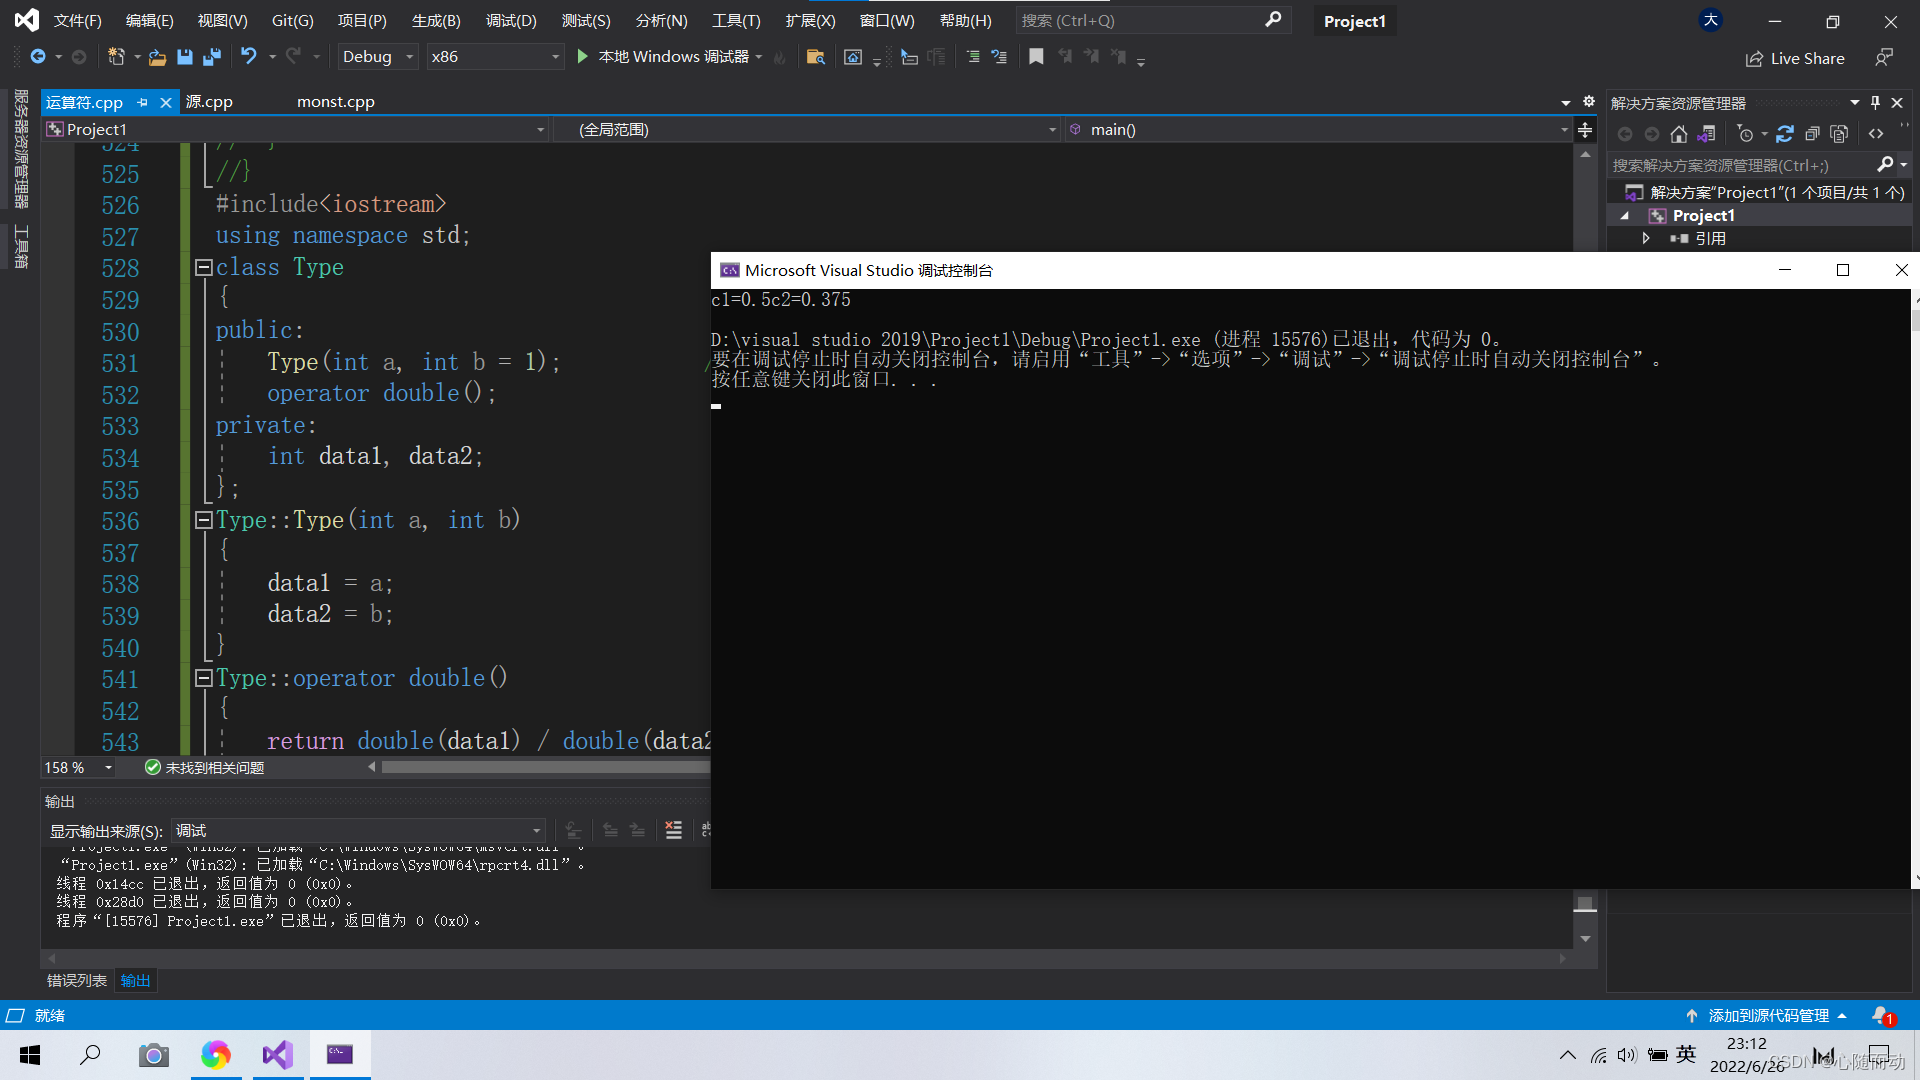
Task: Collapse the Type::operator double block
Action: pos(203,678)
